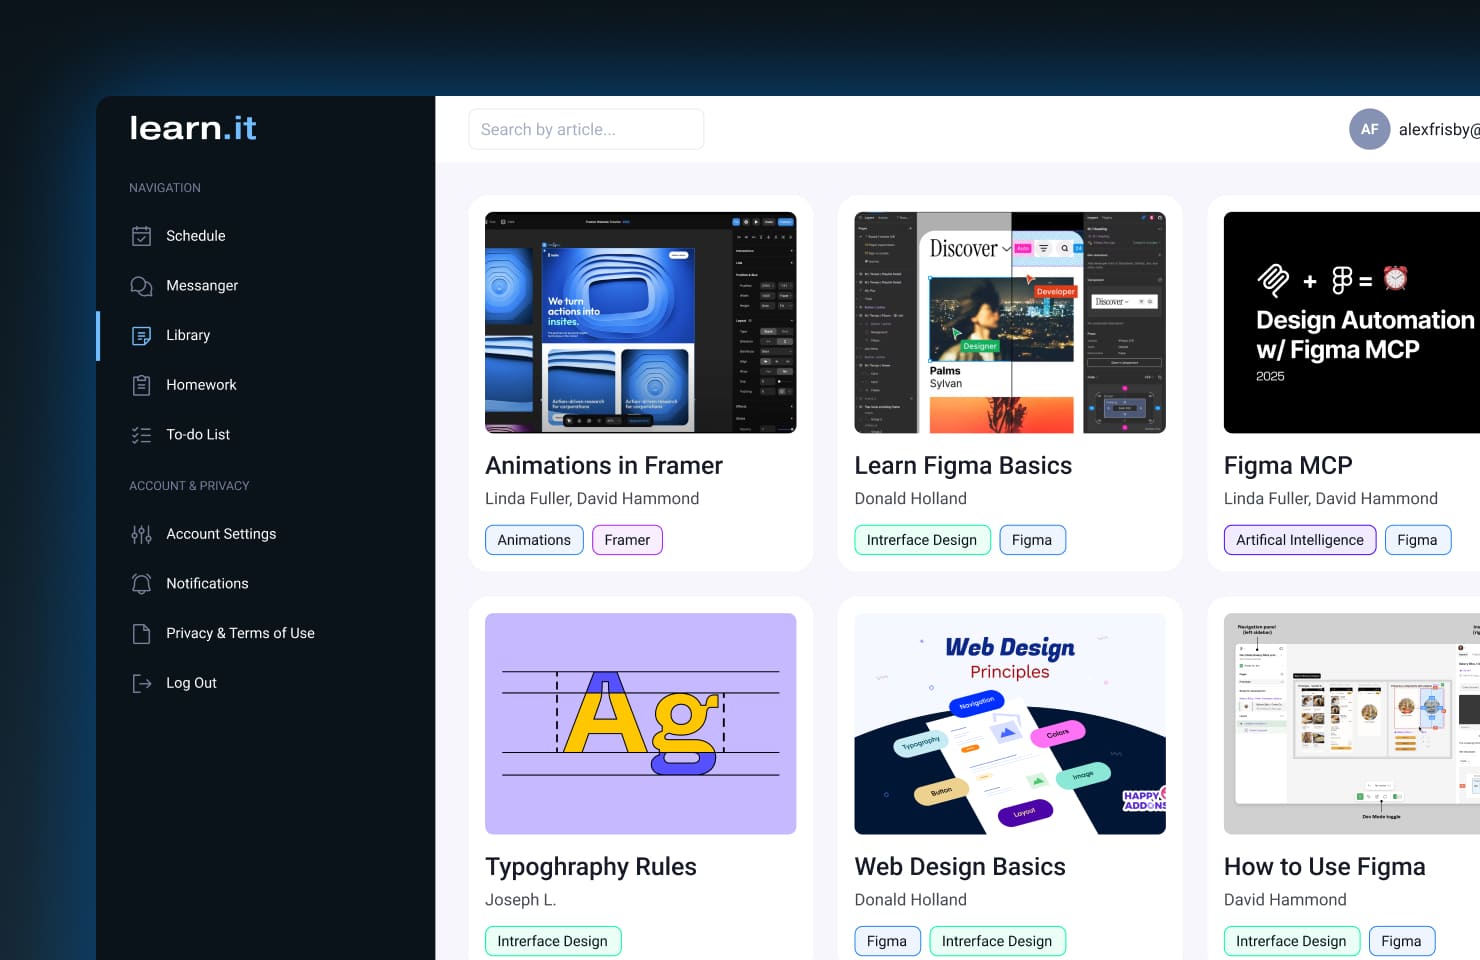Click the Animations tag under Animations in Framer

click(534, 539)
